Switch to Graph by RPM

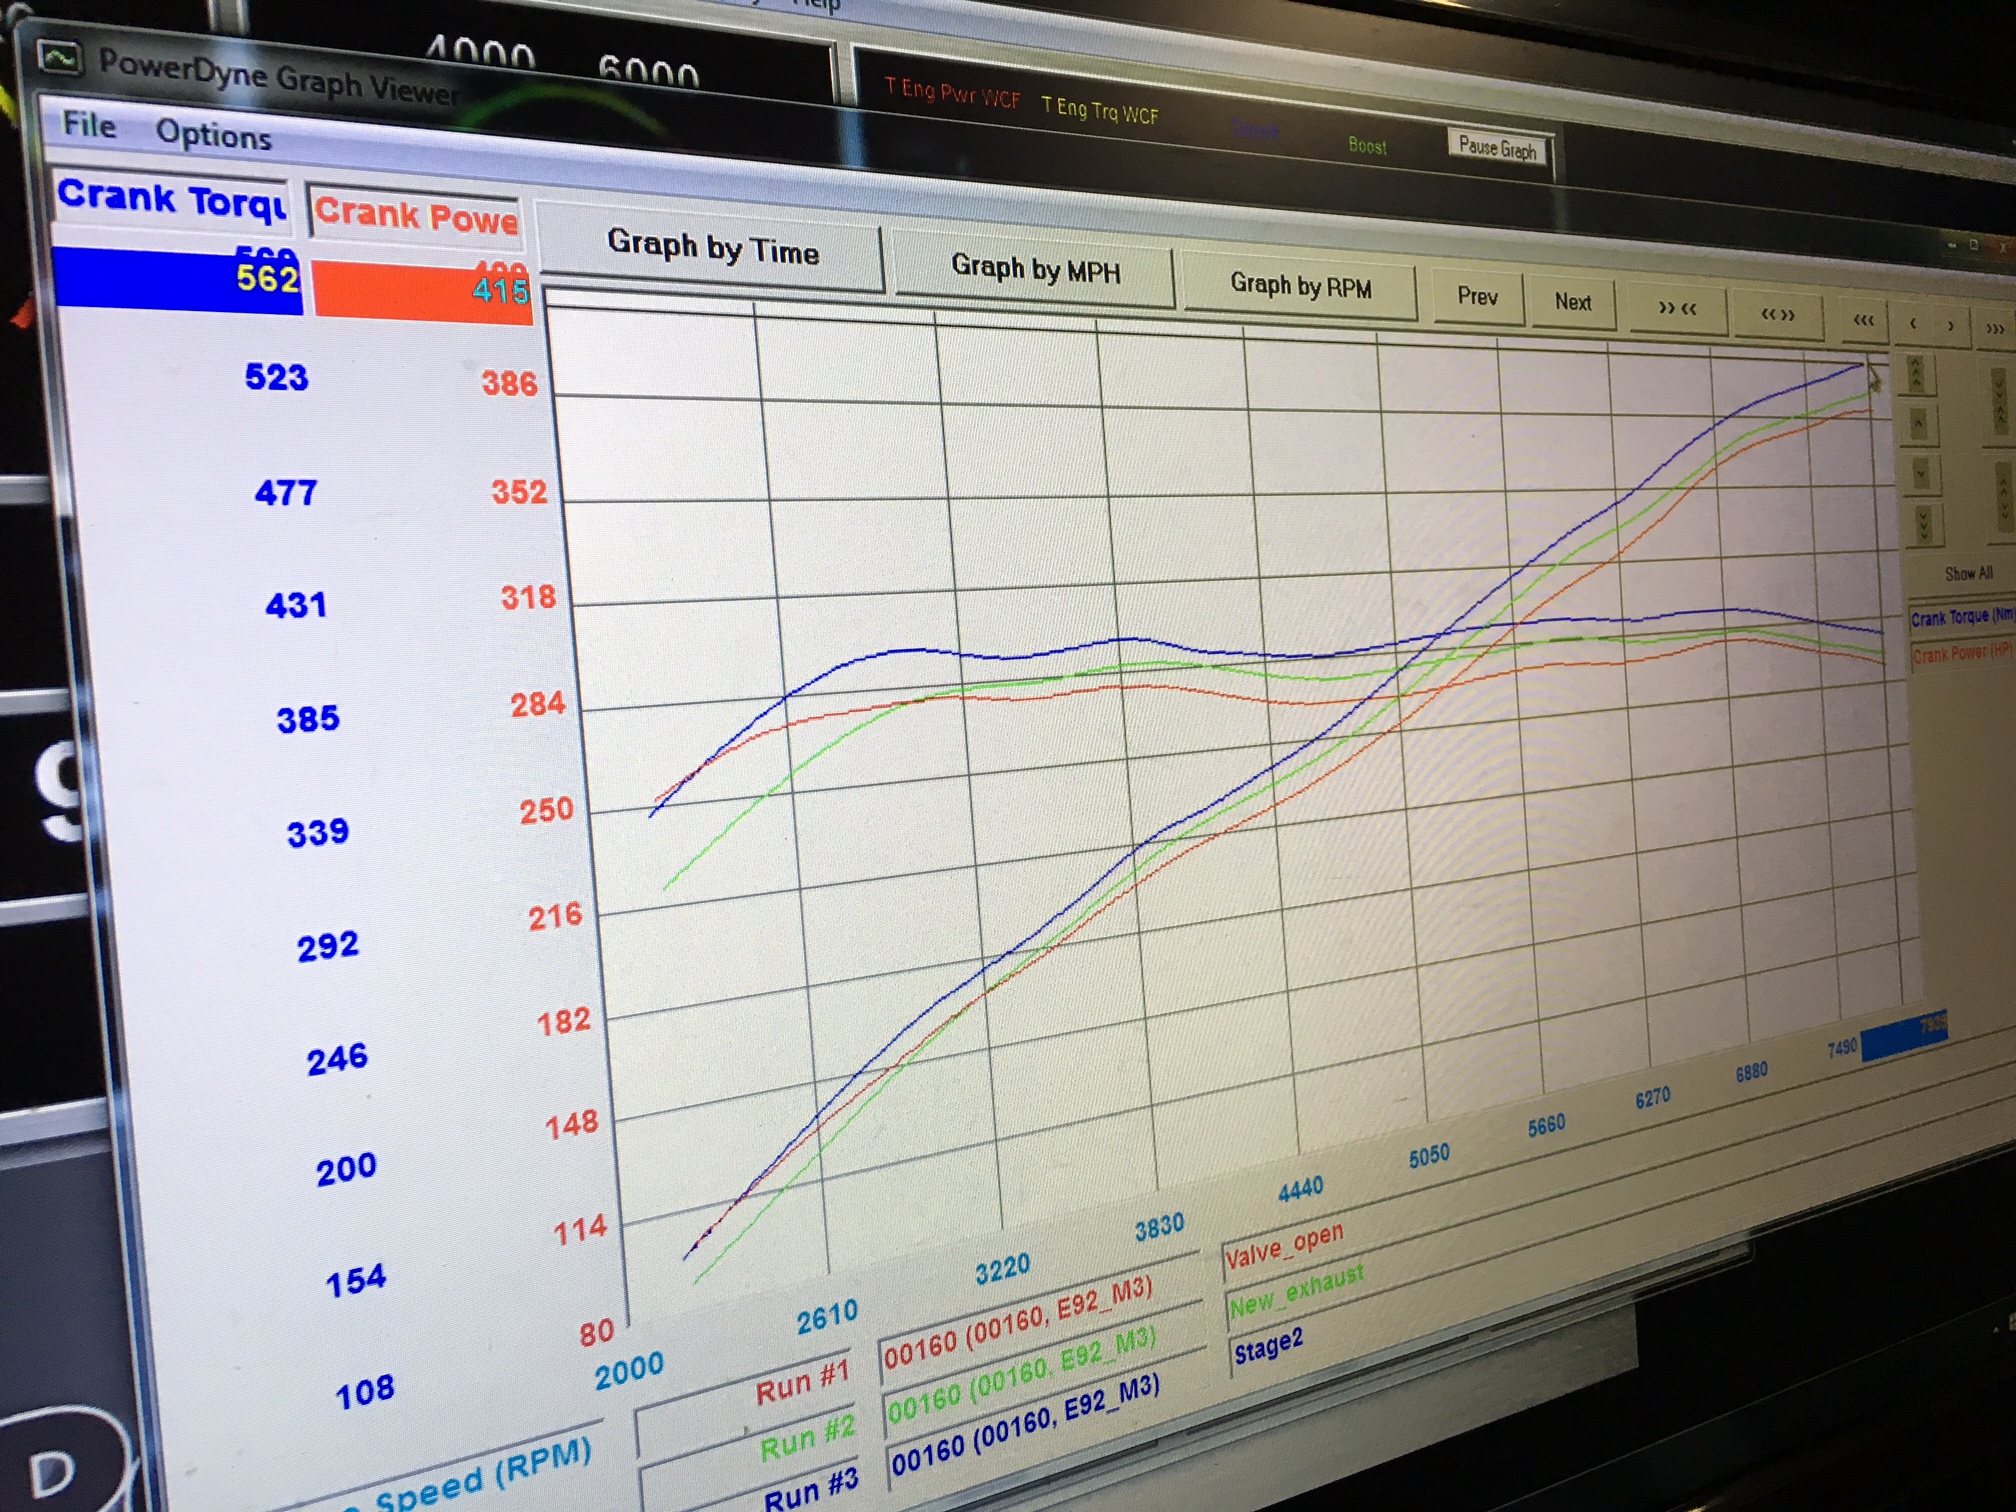pos(1300,287)
